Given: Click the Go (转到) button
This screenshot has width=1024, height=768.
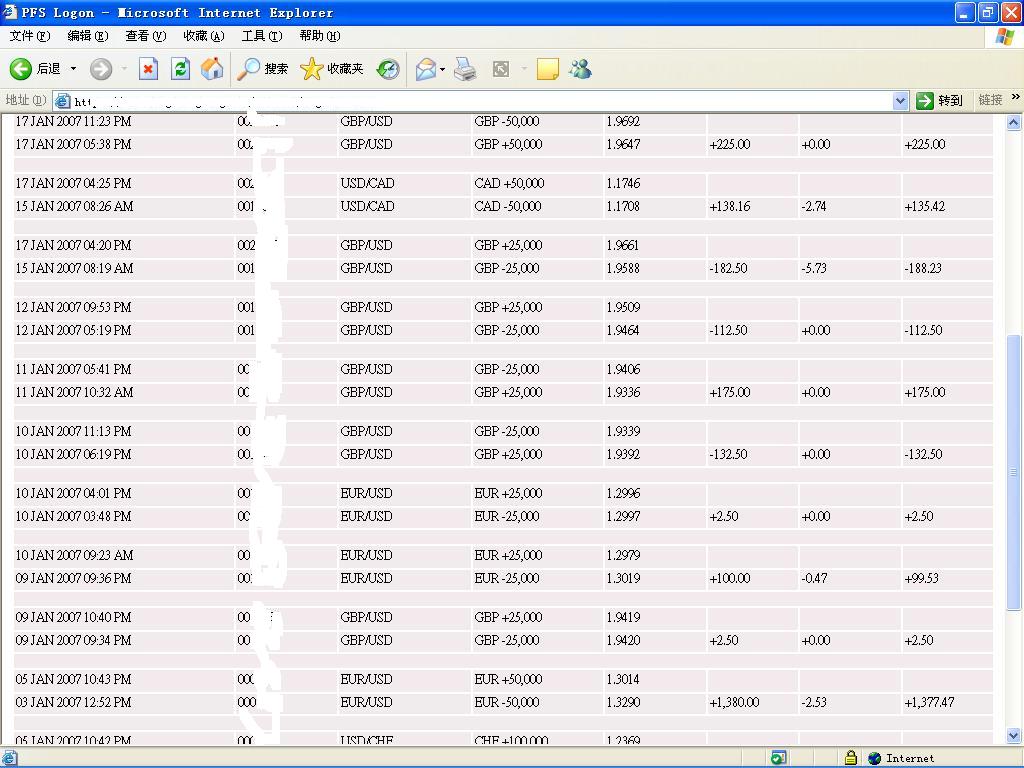Looking at the screenshot, I should pyautogui.click(x=940, y=100).
